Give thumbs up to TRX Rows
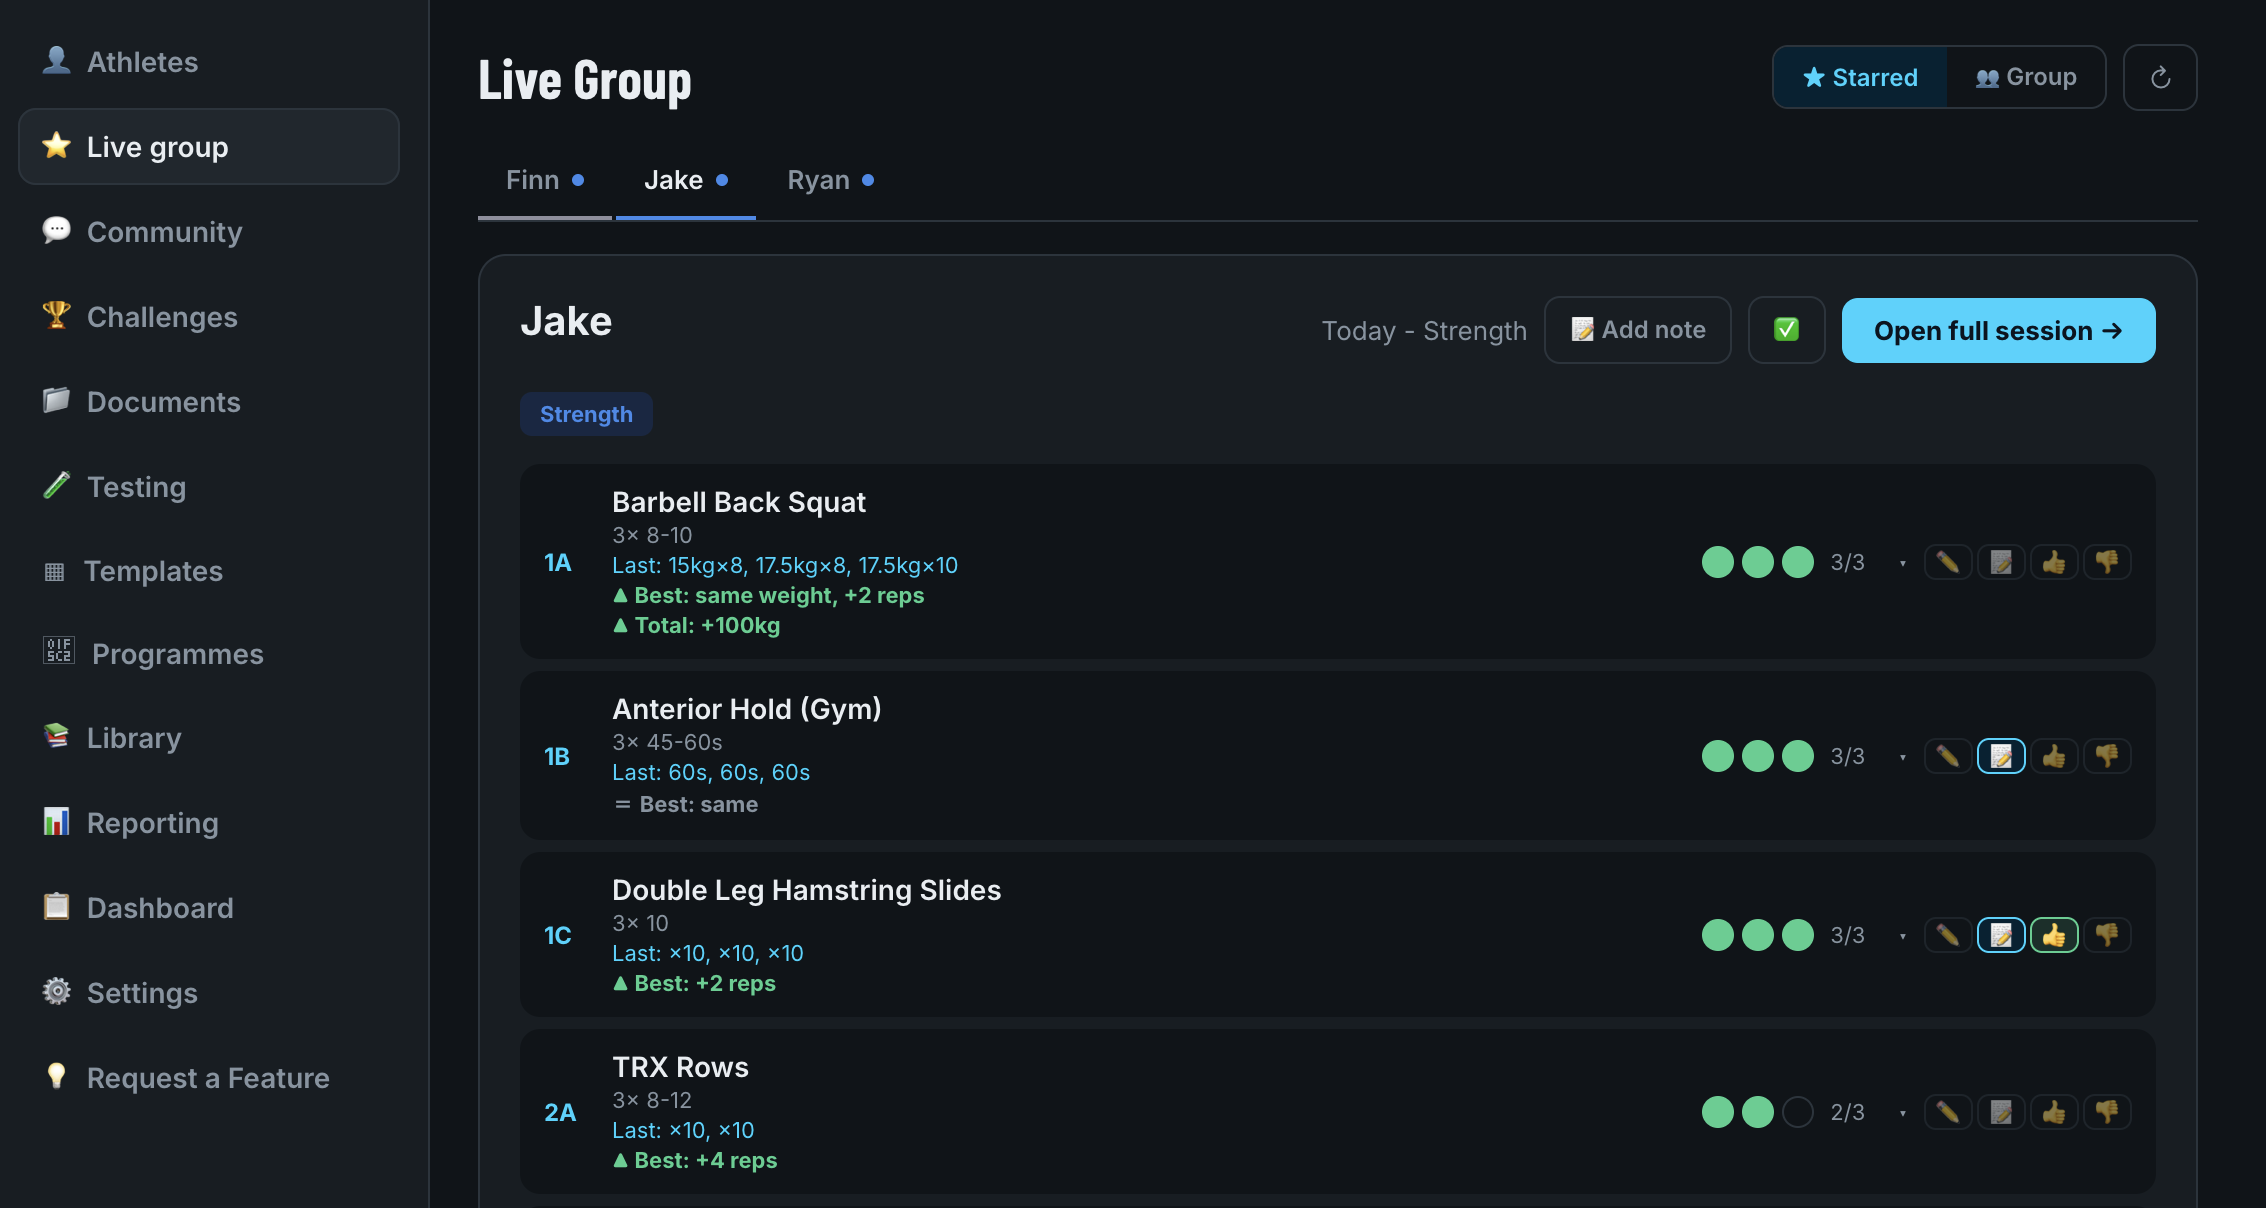Image resolution: width=2266 pixels, height=1208 pixels. [x=2054, y=1112]
